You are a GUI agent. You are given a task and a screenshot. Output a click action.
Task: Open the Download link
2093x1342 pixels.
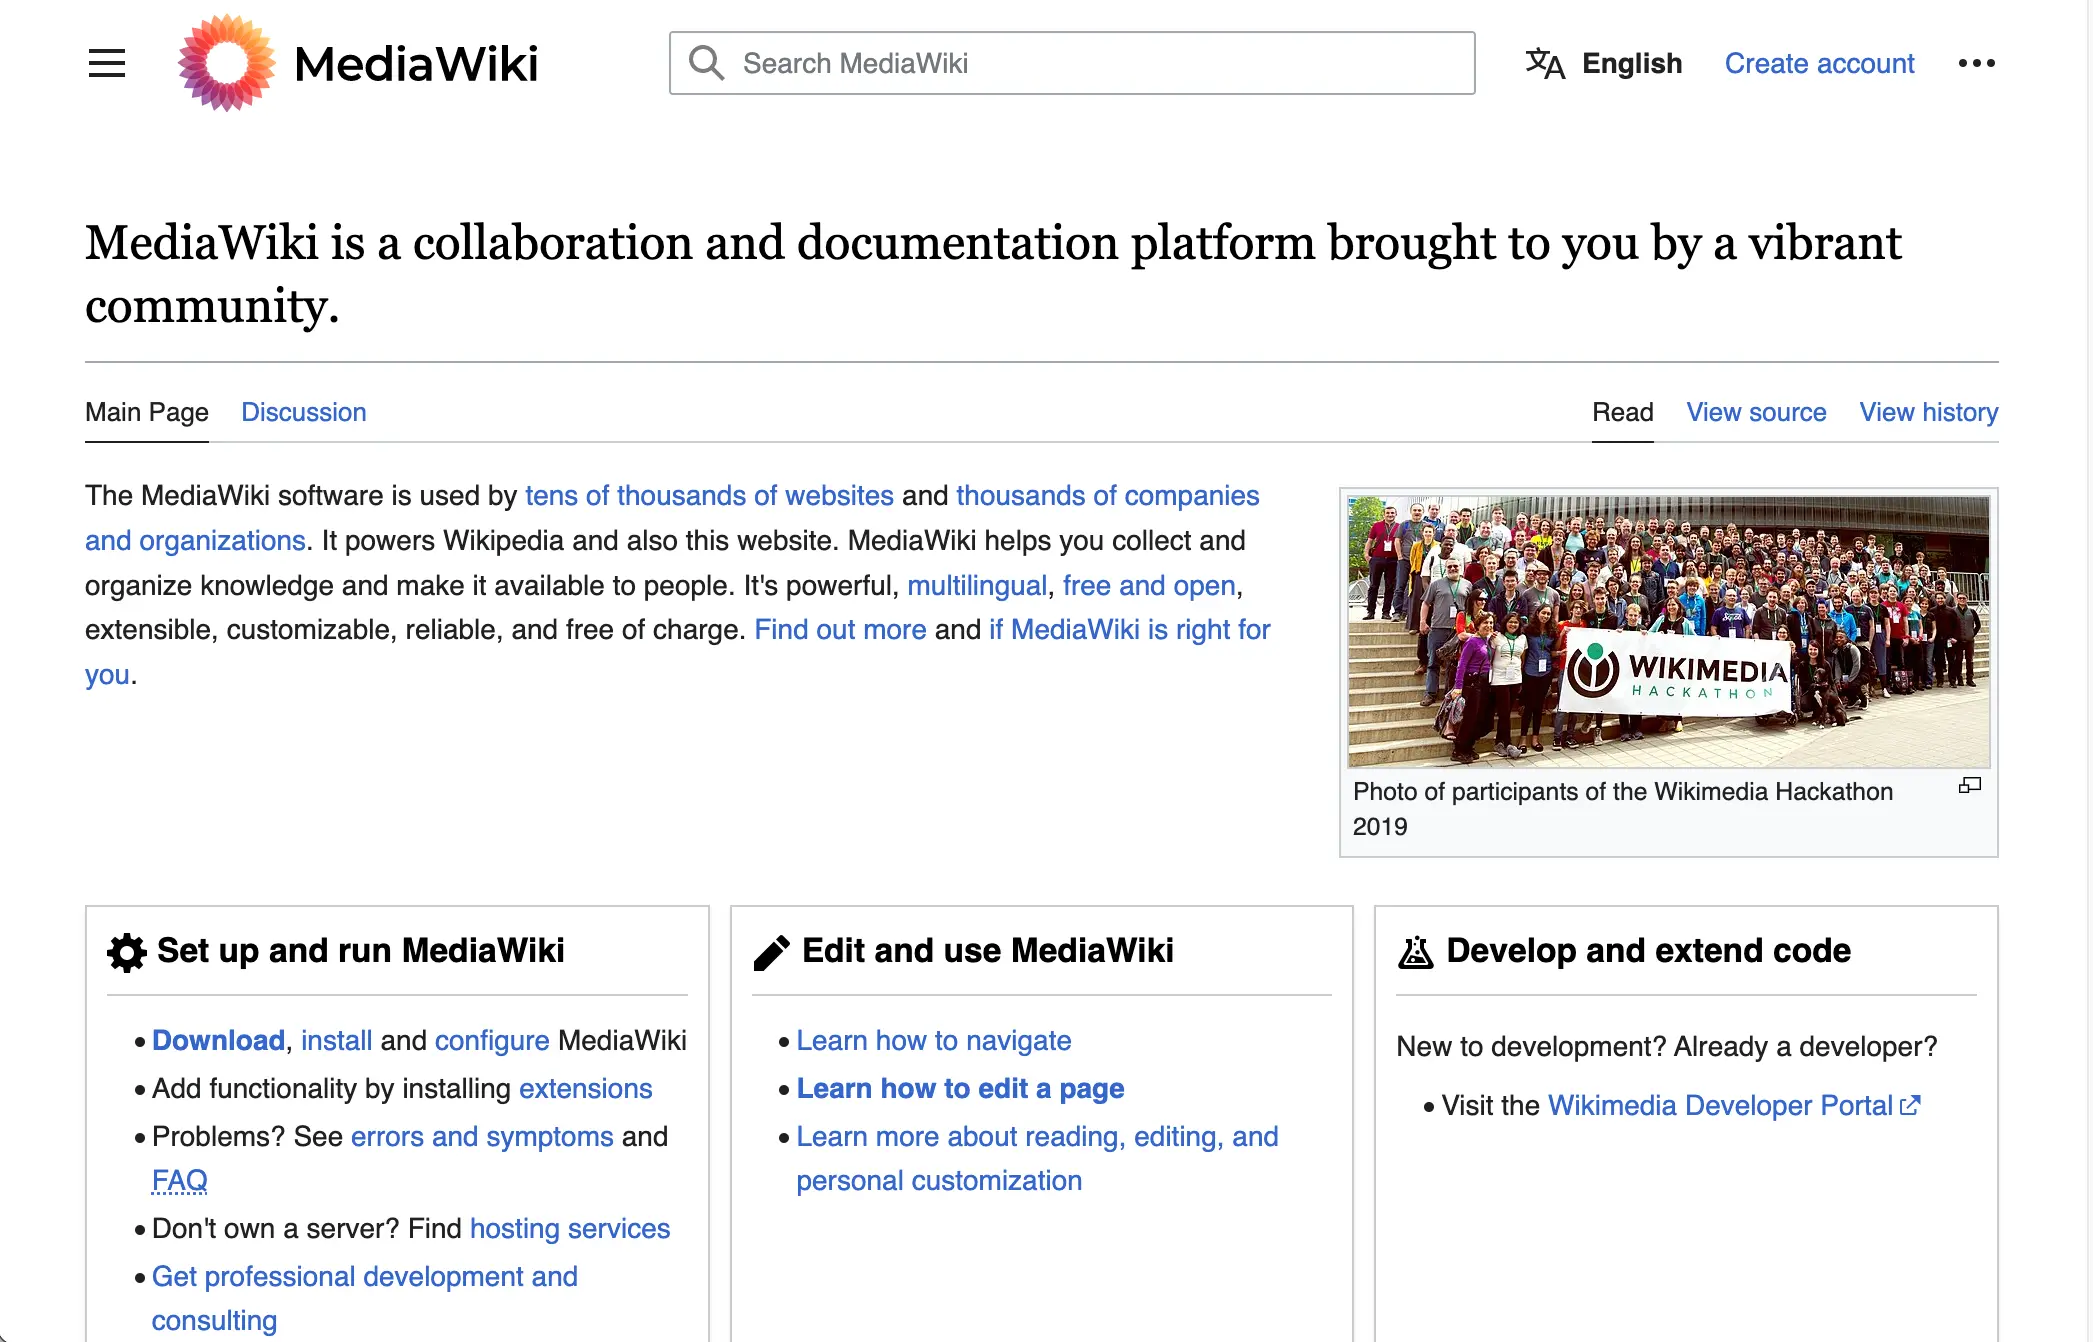coord(218,1040)
